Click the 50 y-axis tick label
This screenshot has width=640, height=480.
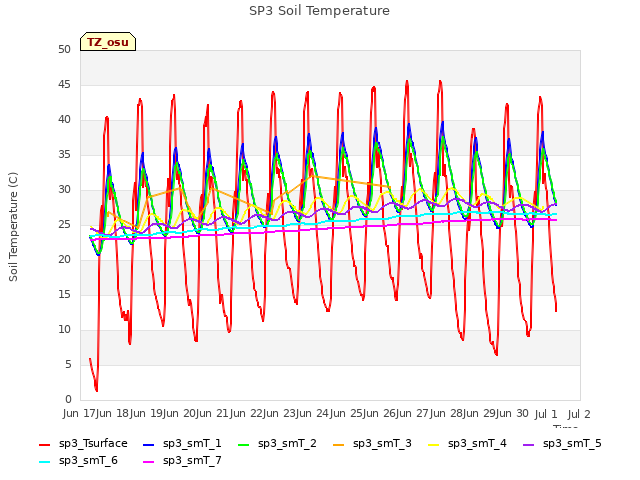[x=64, y=49]
